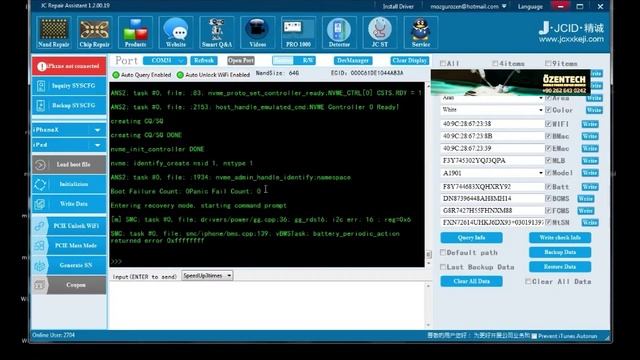Switch to PCIE Mass Mode
The width and height of the screenshot is (640, 360).
coord(69,245)
